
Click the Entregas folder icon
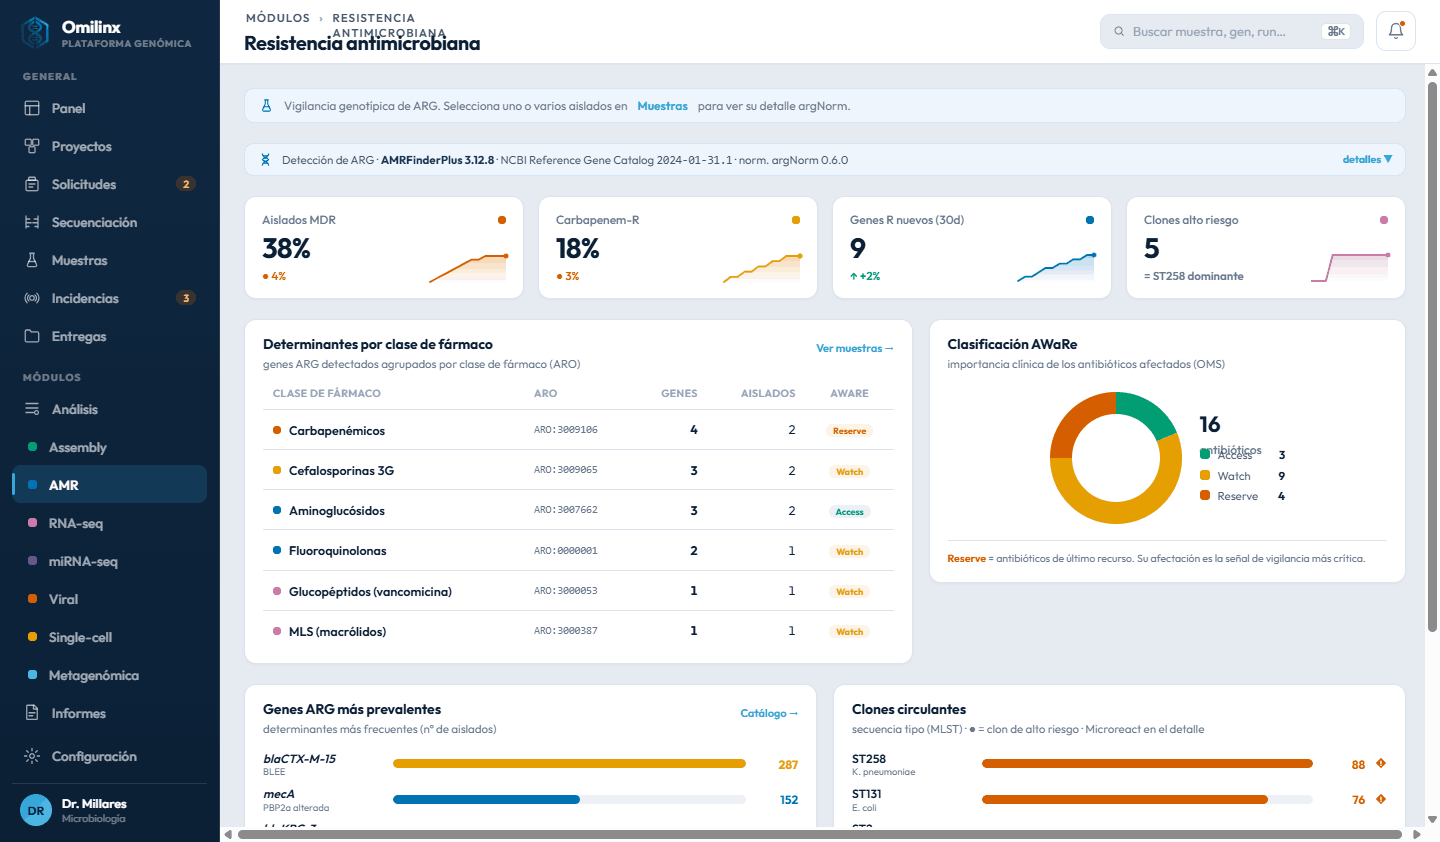pyautogui.click(x=32, y=336)
